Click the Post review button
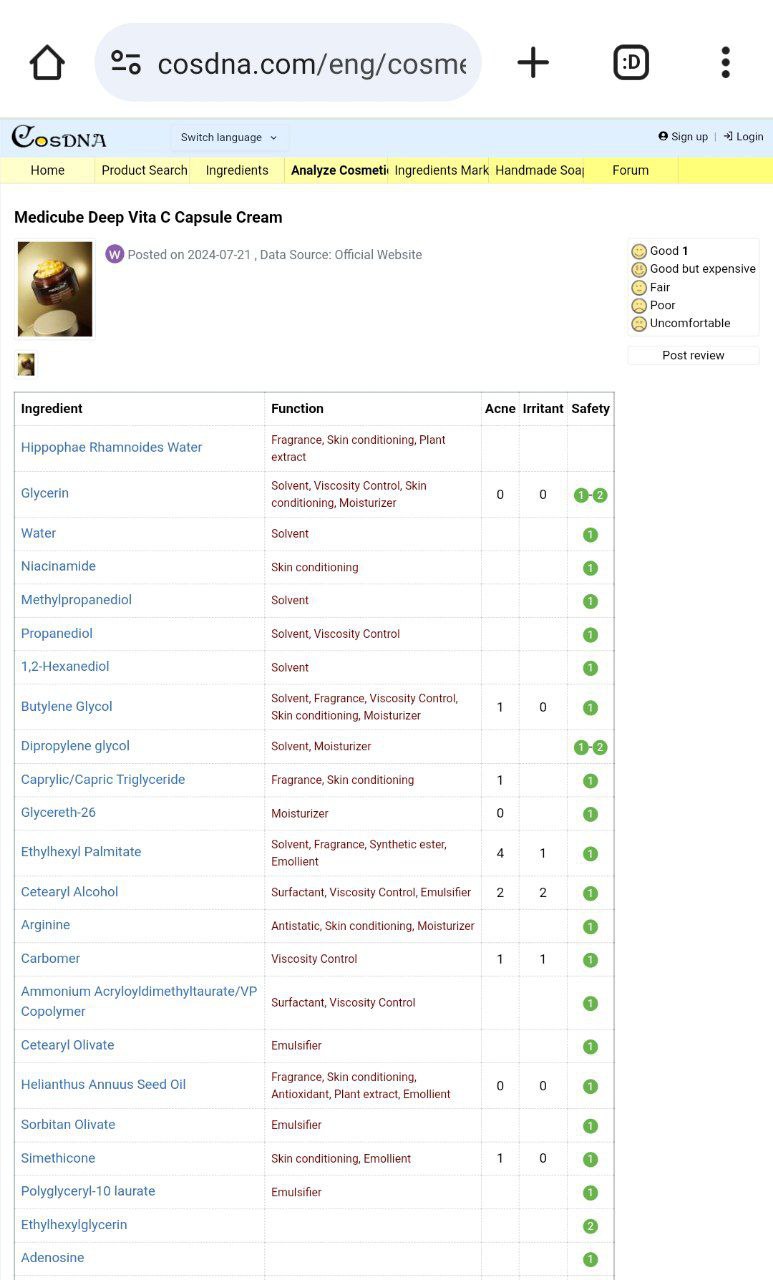Viewport: 773px width, 1280px height. point(693,355)
